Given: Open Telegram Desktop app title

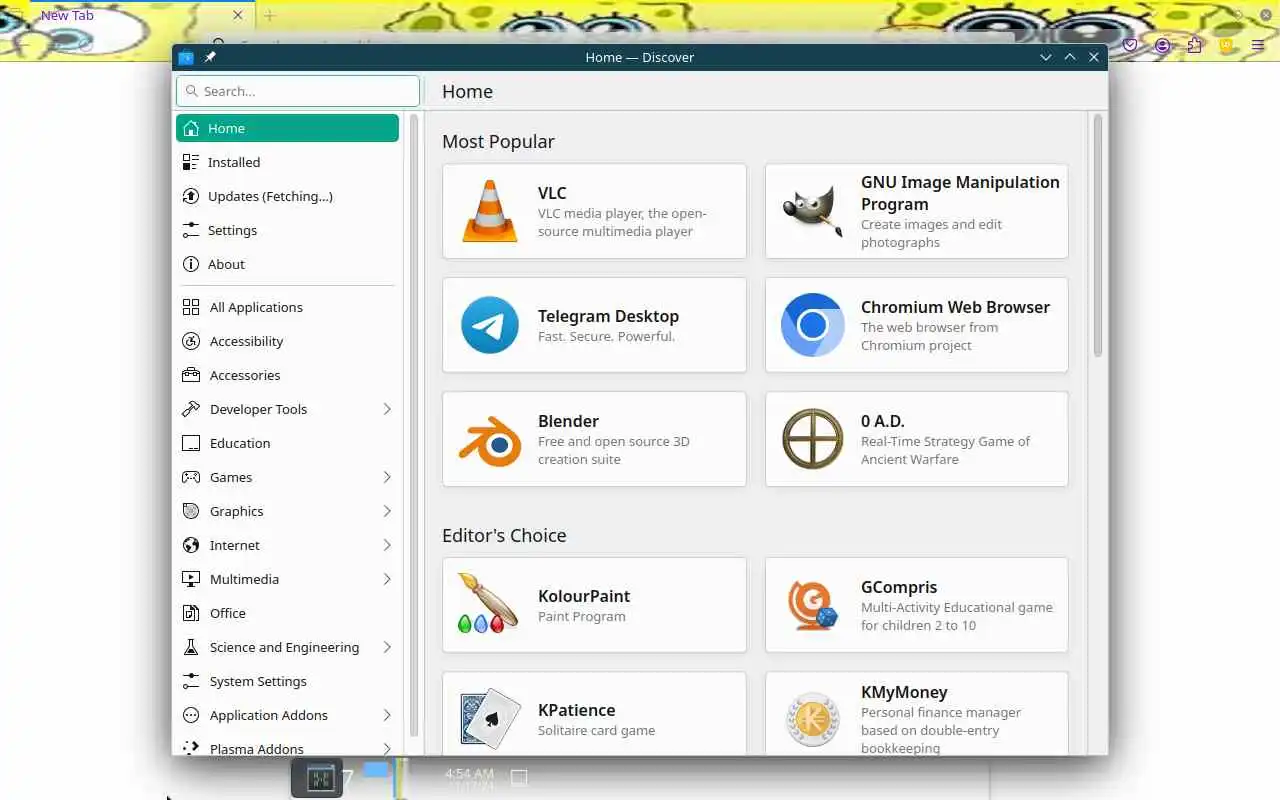Looking at the screenshot, I should pyautogui.click(x=608, y=316).
